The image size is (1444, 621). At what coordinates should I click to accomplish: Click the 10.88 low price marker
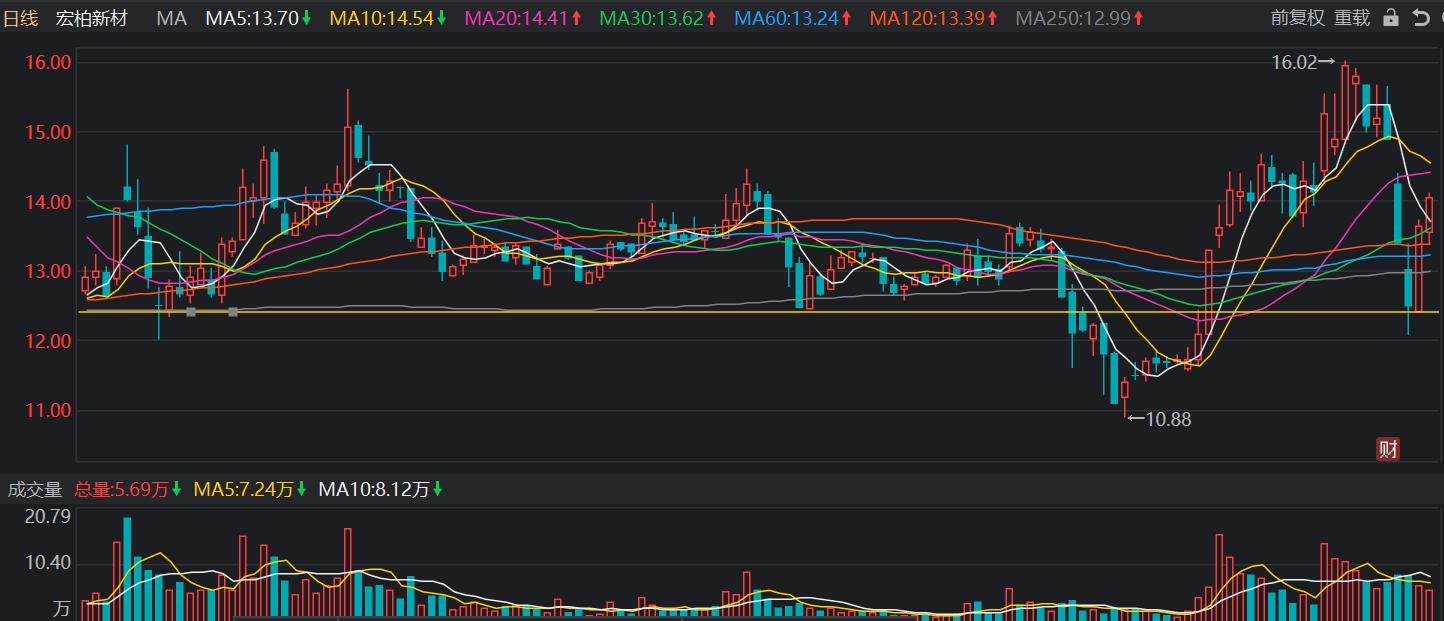coord(1160,420)
